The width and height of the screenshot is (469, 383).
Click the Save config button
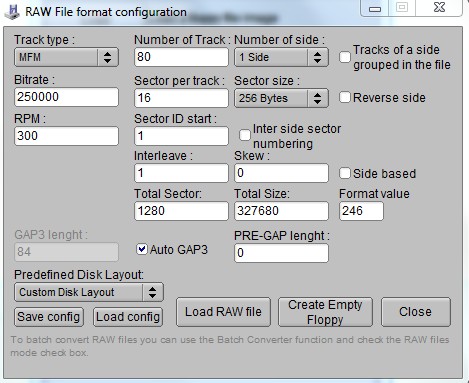49,317
